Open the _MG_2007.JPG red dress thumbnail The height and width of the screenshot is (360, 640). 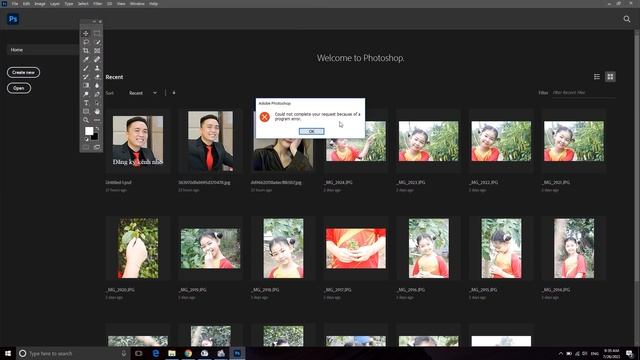point(356,248)
